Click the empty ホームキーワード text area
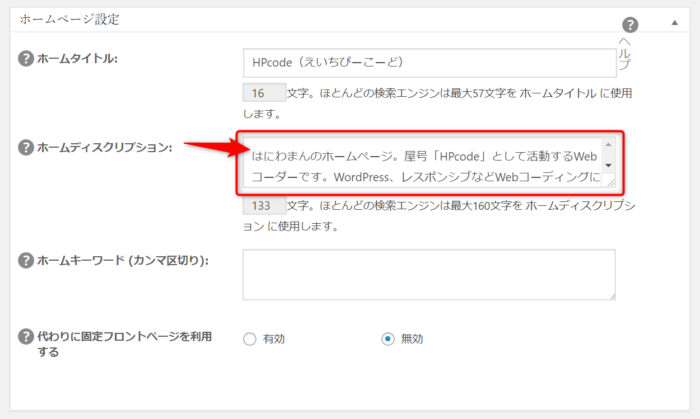Image resolution: width=700 pixels, height=419 pixels. (428, 274)
